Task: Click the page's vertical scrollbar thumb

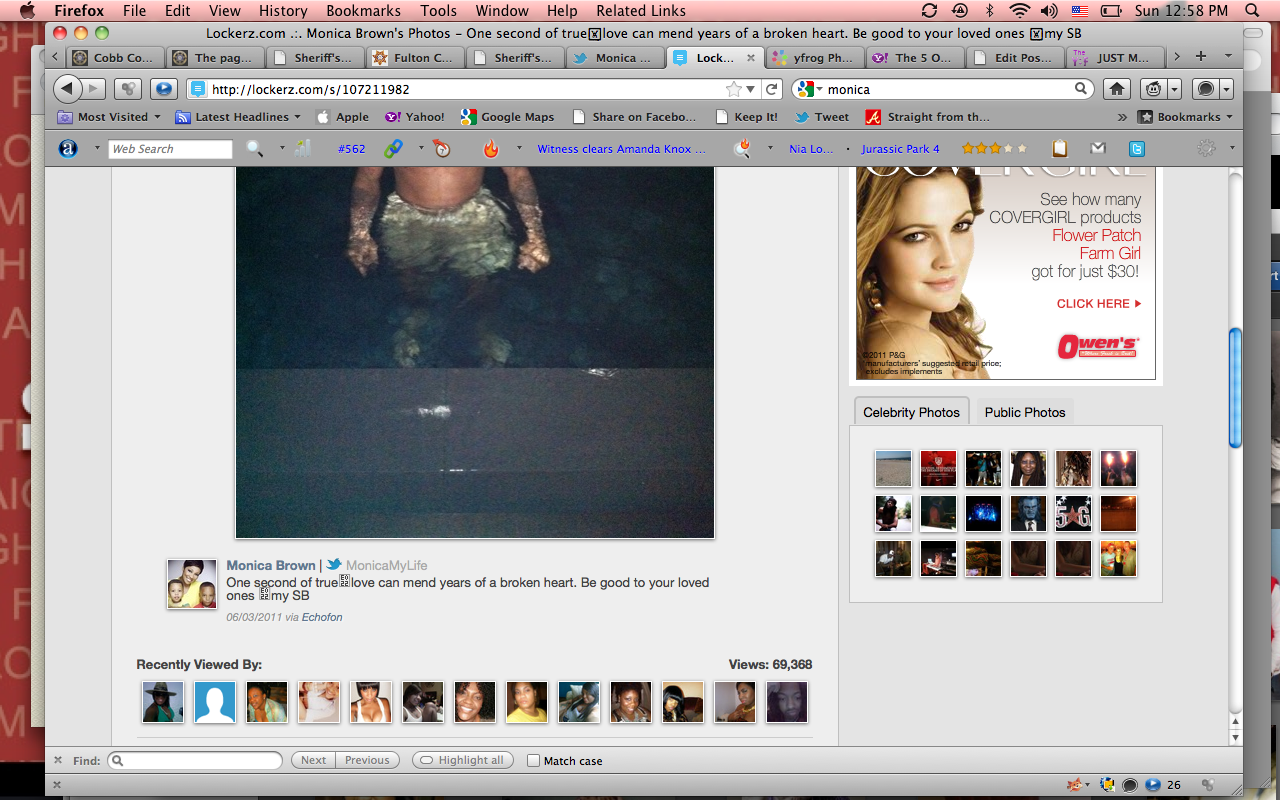Action: coord(1235,387)
